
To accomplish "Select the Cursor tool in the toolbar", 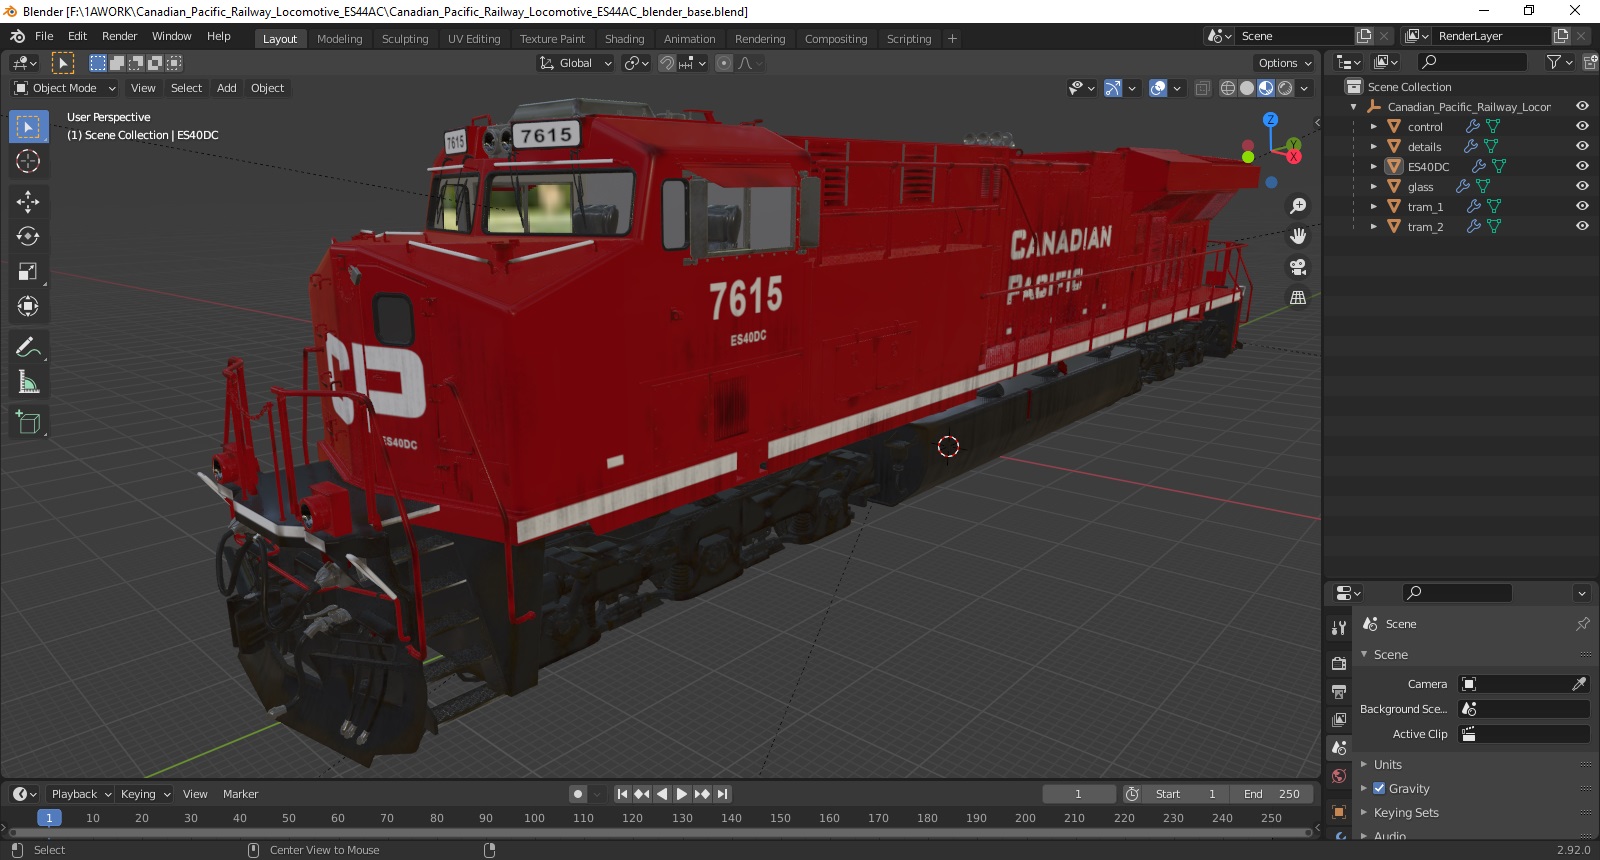I will 28,161.
